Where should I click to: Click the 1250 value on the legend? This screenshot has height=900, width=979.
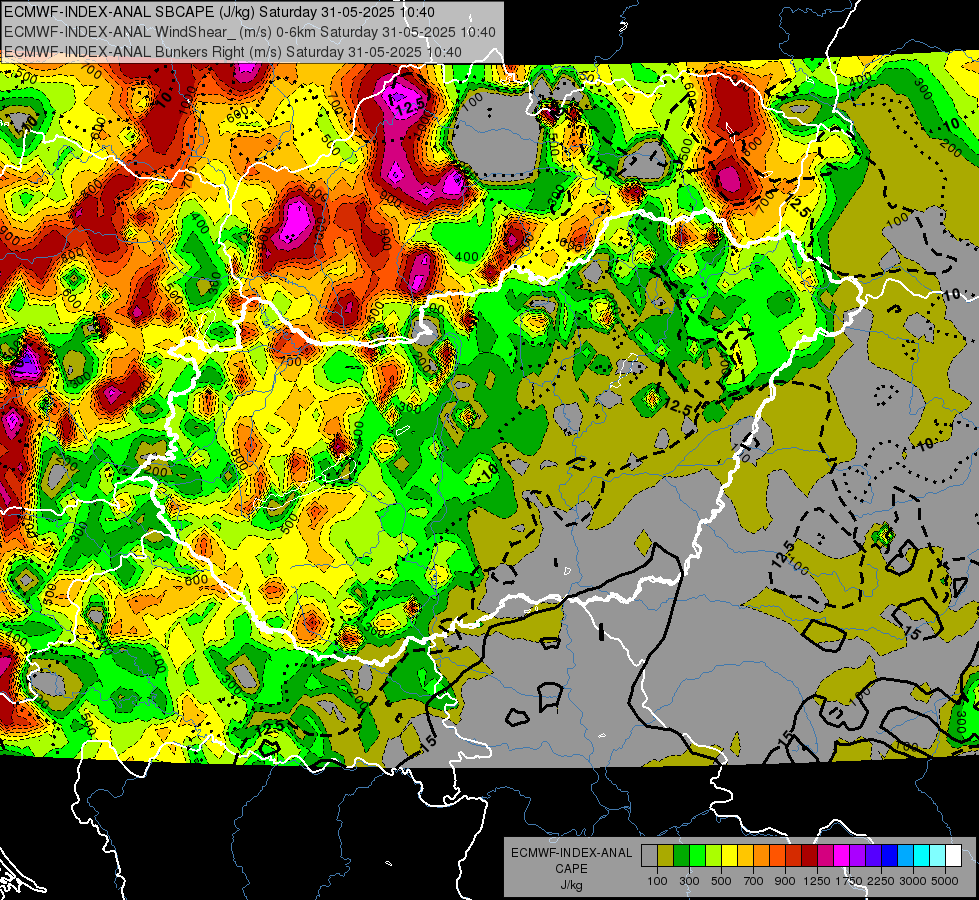point(817,881)
